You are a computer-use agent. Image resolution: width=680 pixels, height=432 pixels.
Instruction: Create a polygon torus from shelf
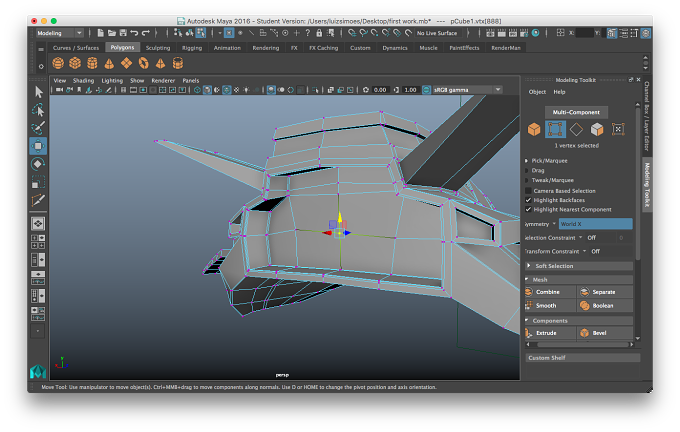click(x=144, y=63)
